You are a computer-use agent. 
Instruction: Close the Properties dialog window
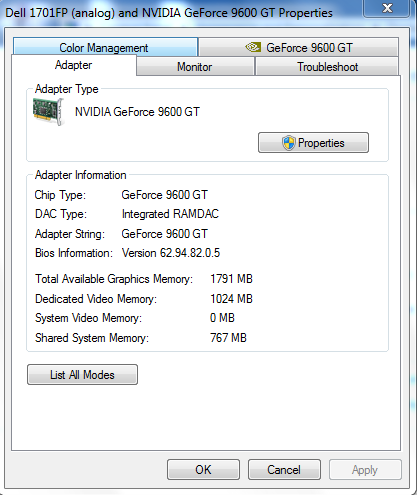(387, 8)
